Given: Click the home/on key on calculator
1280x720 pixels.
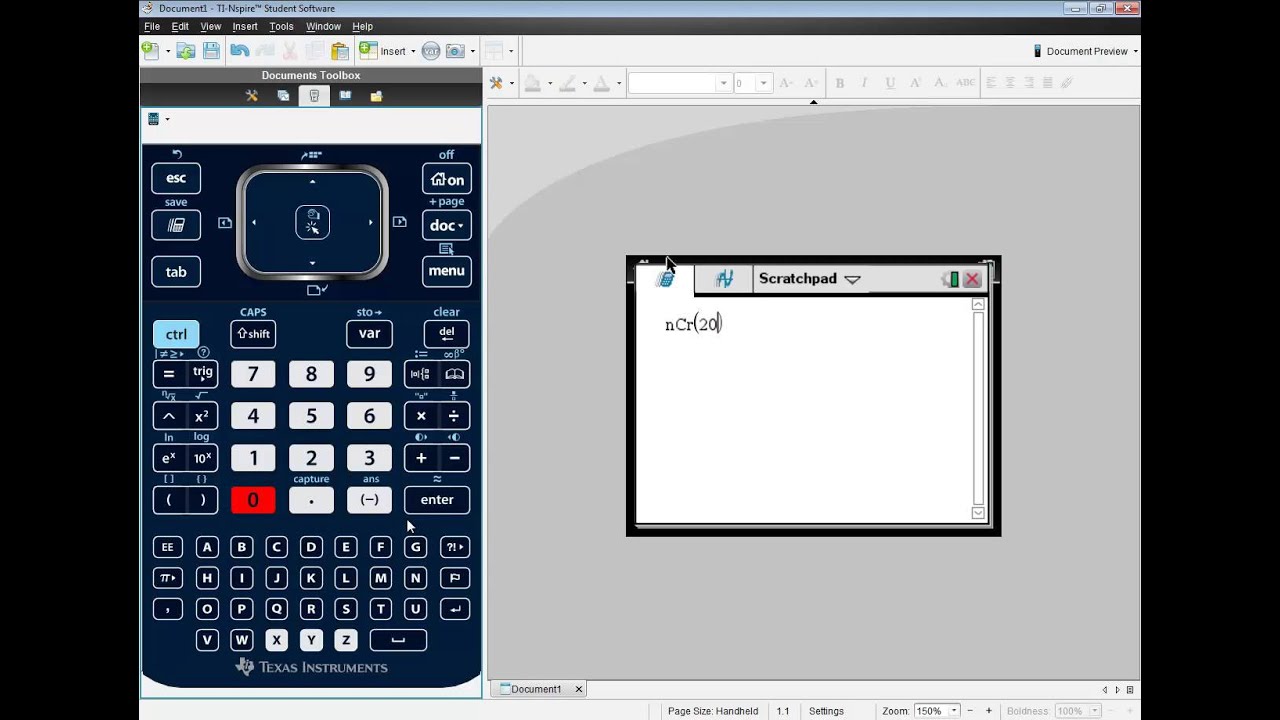Looking at the screenshot, I should 446,179.
